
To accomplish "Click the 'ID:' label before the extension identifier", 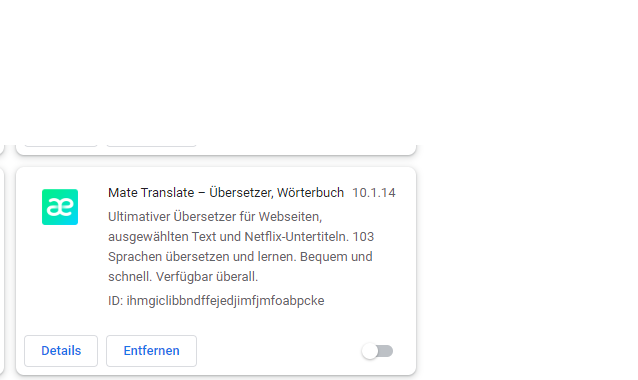I will (x=116, y=301).
